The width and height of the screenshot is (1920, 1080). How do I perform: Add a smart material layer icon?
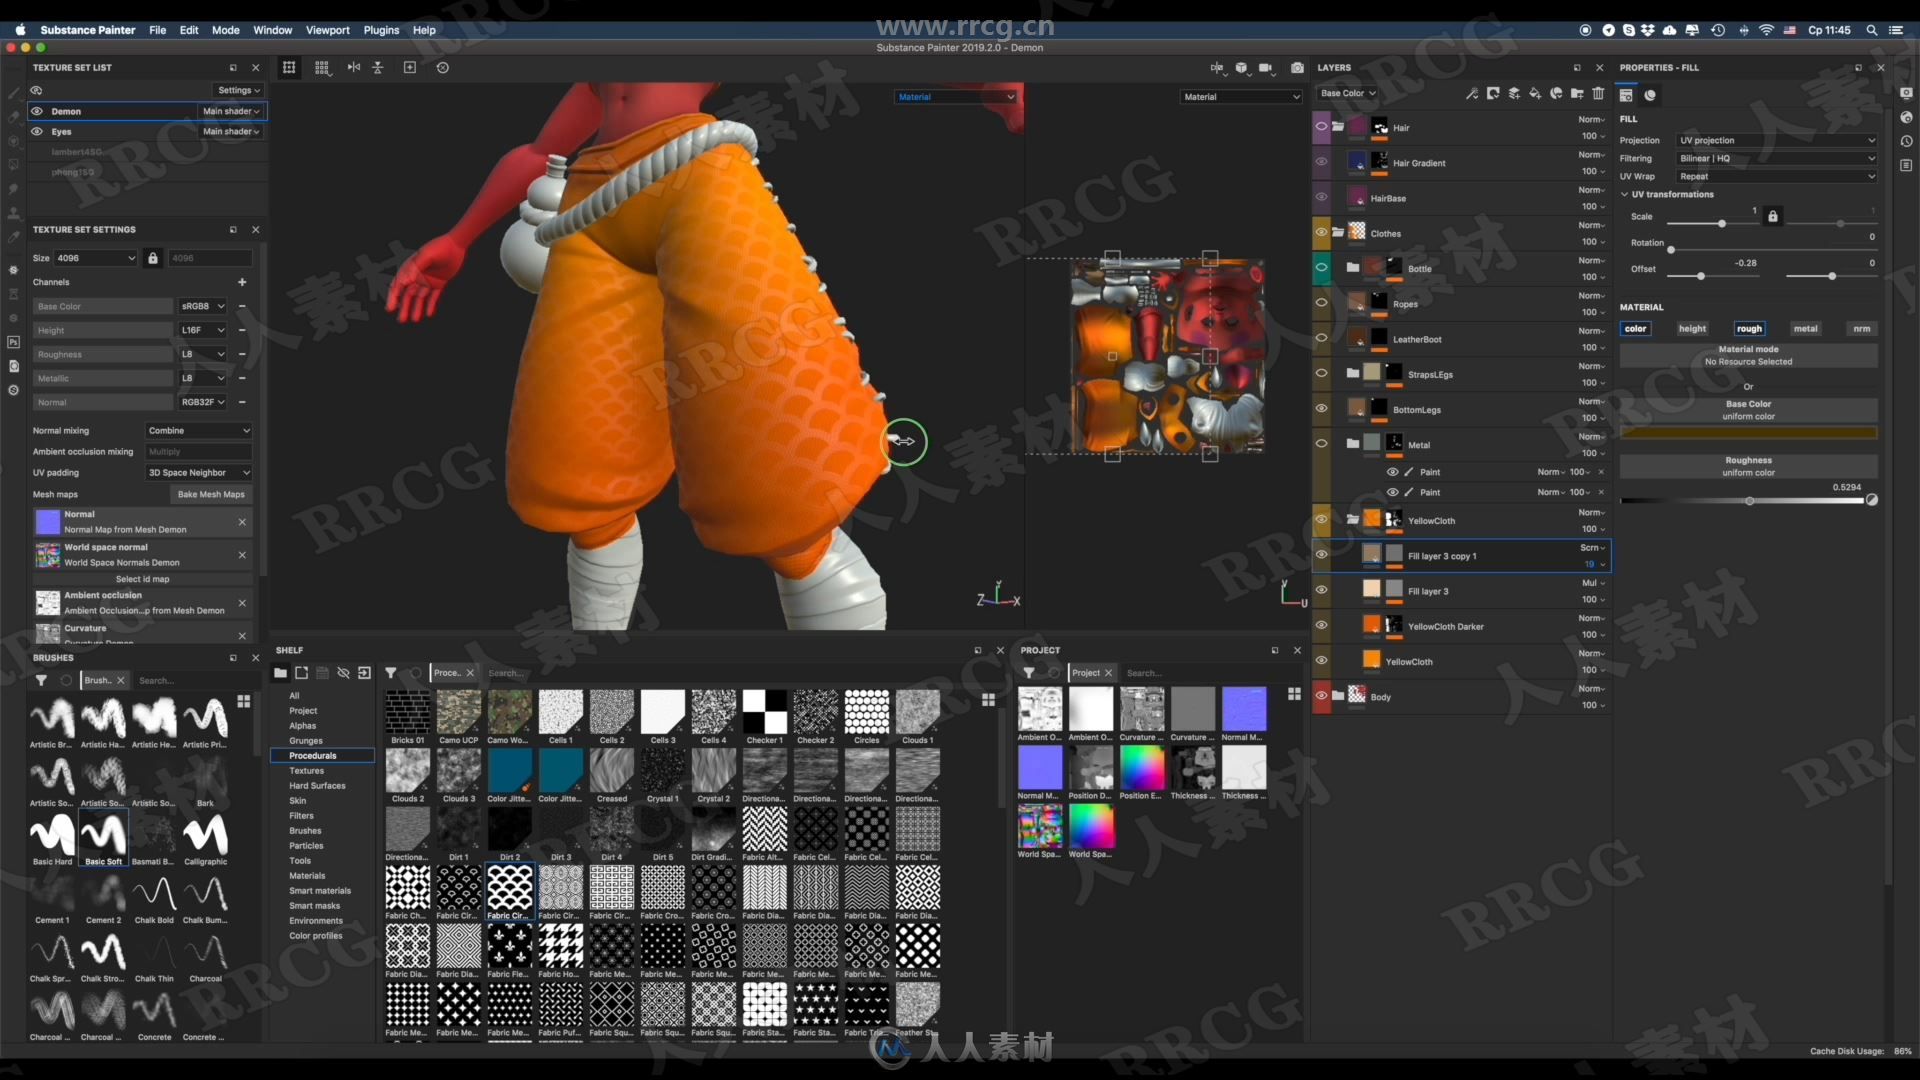tap(1556, 93)
